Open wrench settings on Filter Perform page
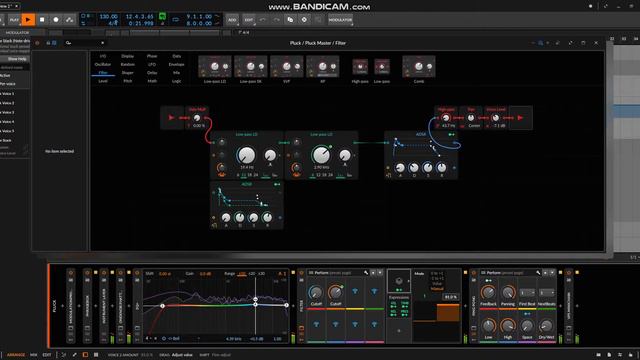 click(366, 272)
